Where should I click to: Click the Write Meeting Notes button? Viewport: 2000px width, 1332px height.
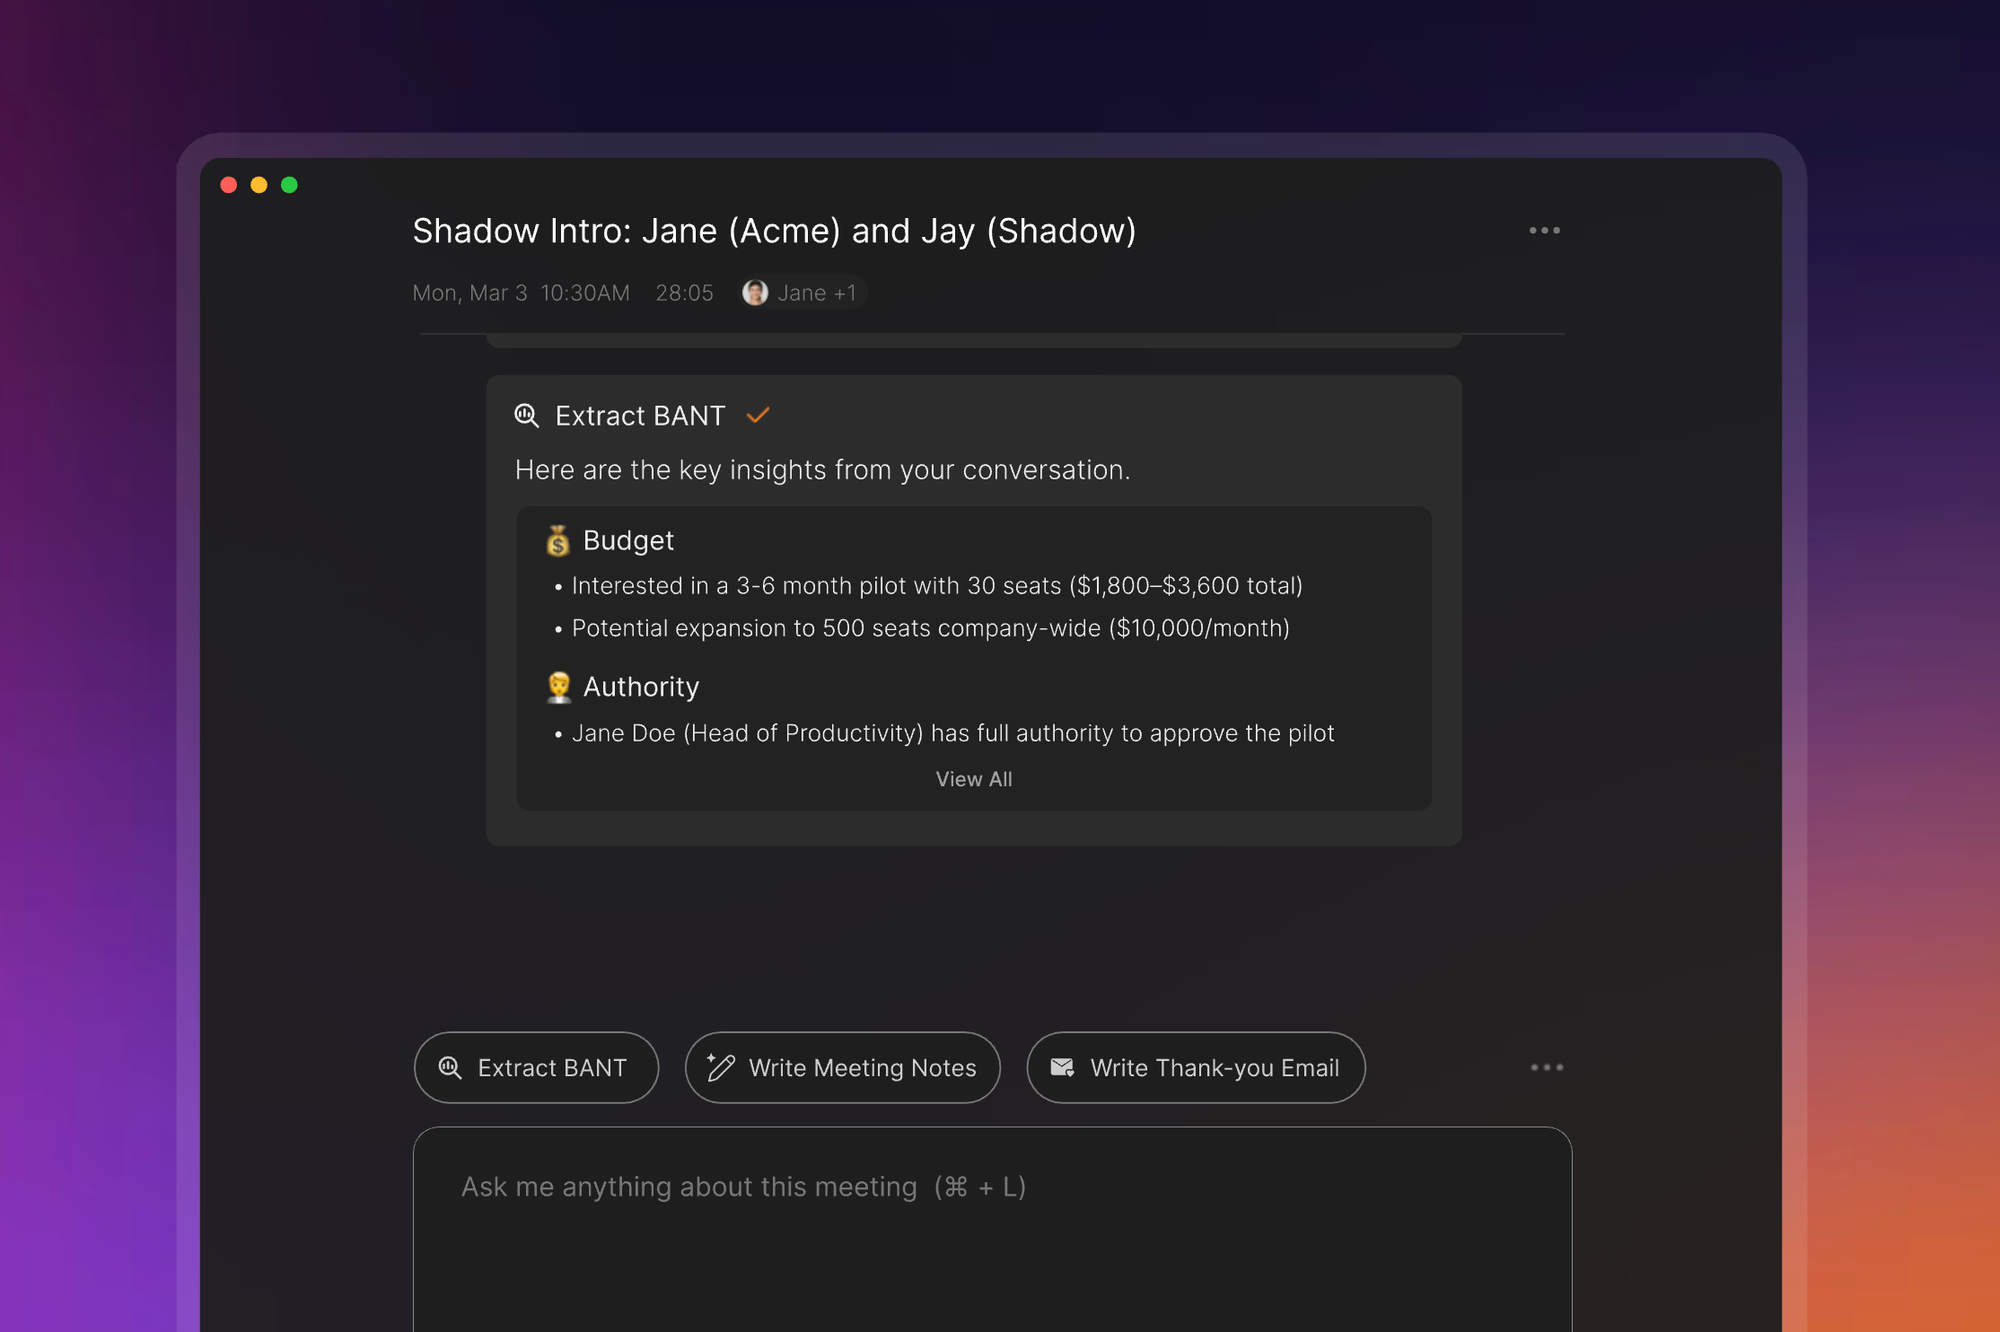[x=843, y=1067]
